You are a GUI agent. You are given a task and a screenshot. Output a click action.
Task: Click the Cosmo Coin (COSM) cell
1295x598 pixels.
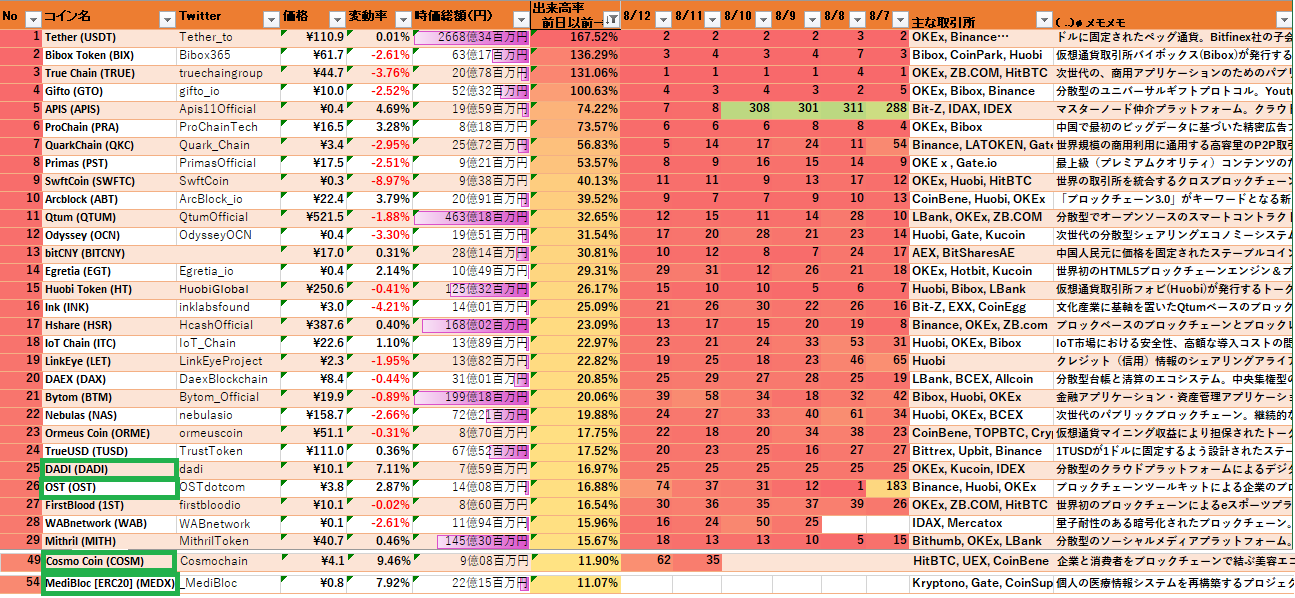tap(109, 561)
